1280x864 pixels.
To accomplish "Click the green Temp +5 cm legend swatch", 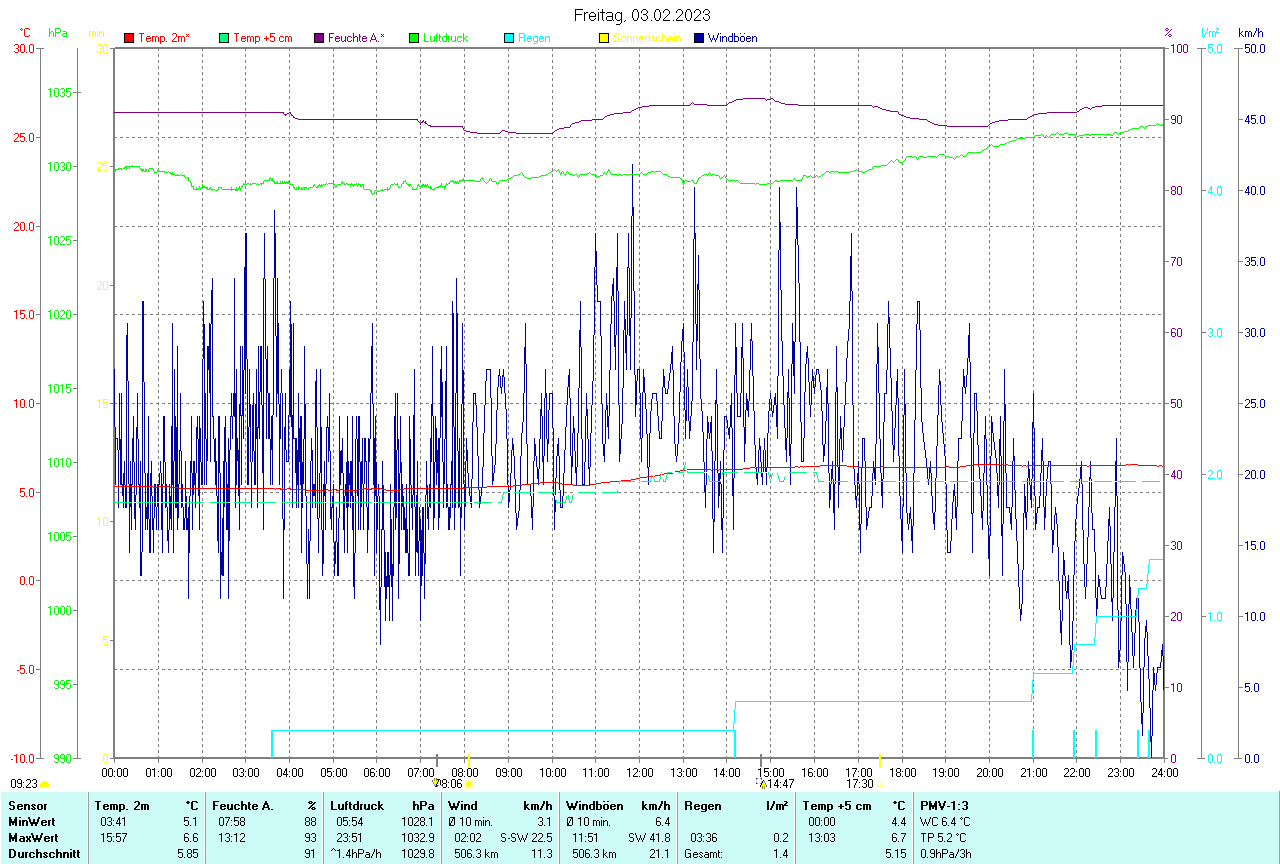I will pyautogui.click(x=224, y=38).
